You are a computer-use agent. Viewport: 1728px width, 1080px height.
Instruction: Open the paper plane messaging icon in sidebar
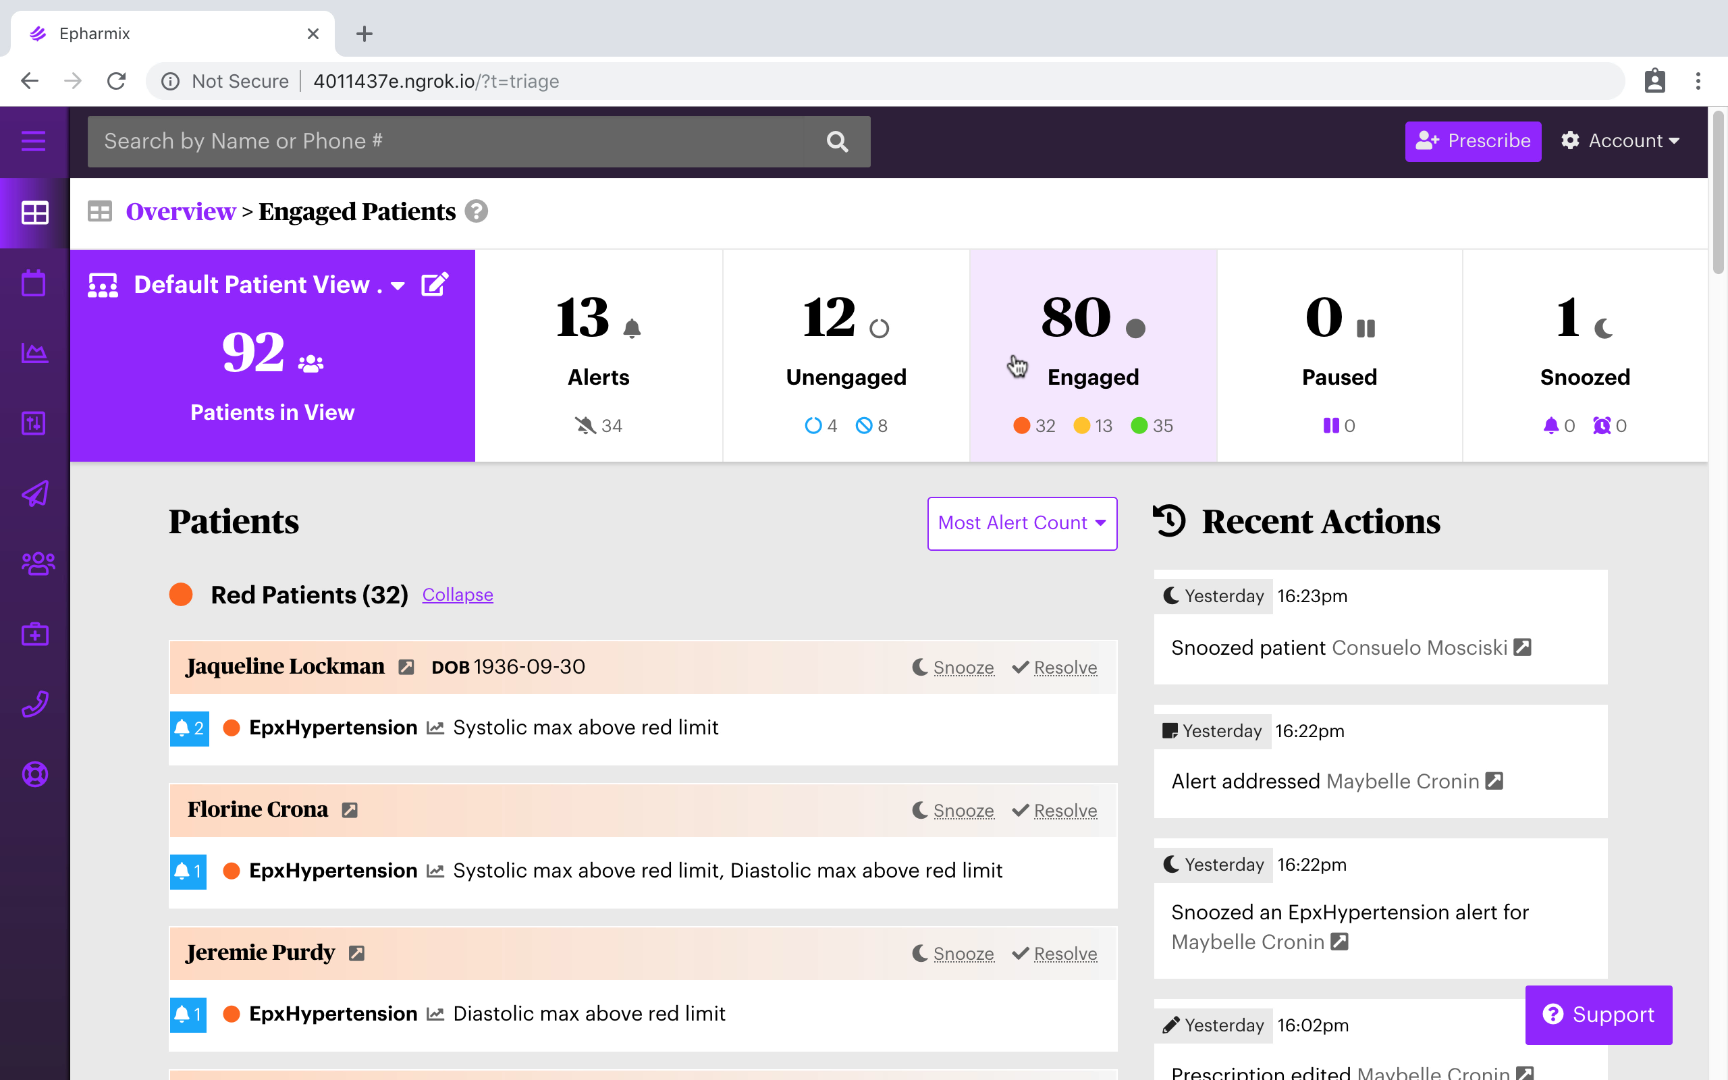pos(34,494)
